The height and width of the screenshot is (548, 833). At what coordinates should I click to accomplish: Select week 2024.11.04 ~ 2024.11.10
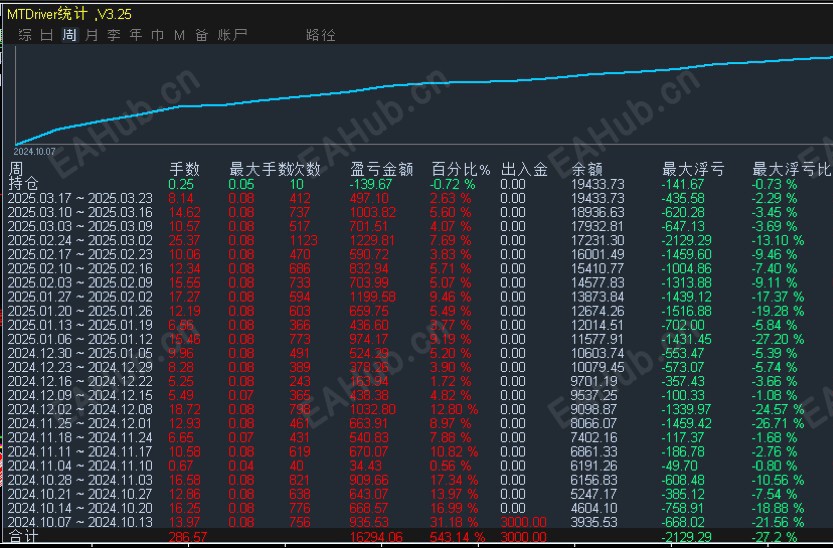pyautogui.click(x=80, y=466)
